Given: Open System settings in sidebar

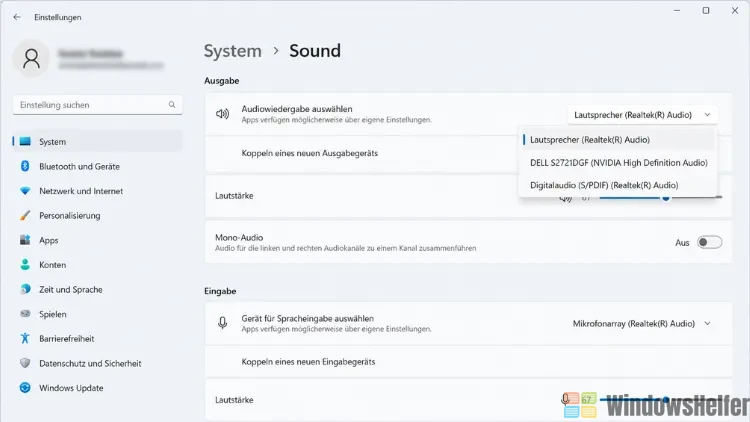Looking at the screenshot, I should tap(98, 142).
